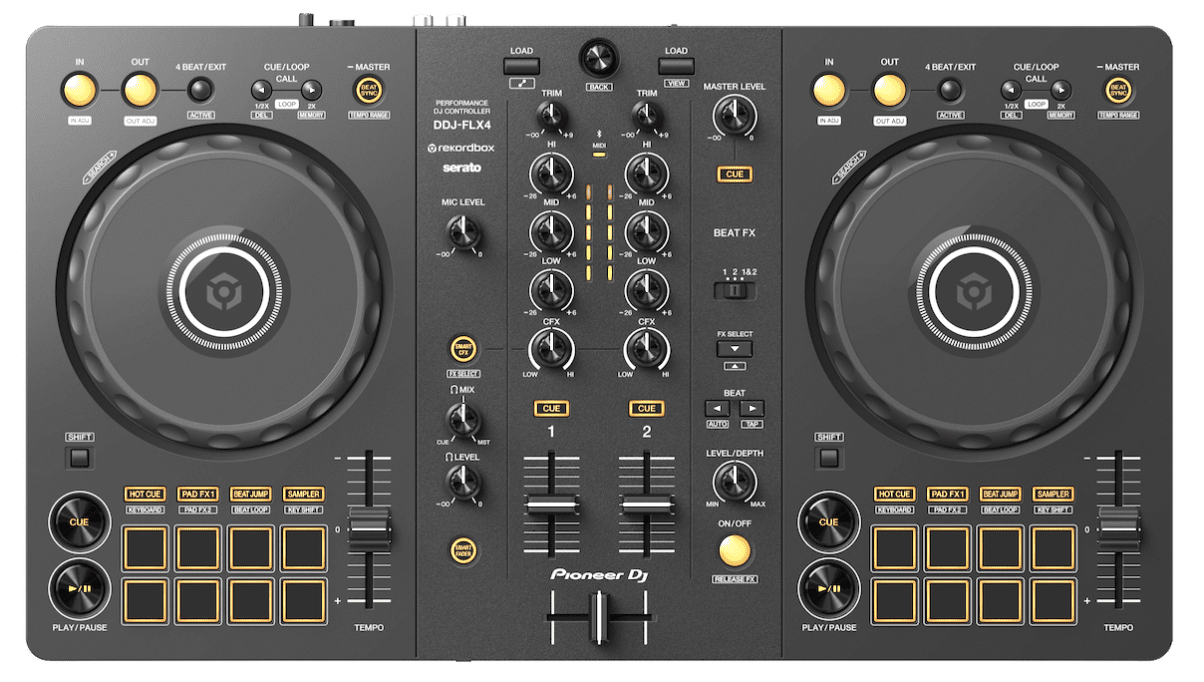Trigger 4 BEAT/EXIT loop on deck 1
Screen dimensions: 1204x682
coord(200,91)
